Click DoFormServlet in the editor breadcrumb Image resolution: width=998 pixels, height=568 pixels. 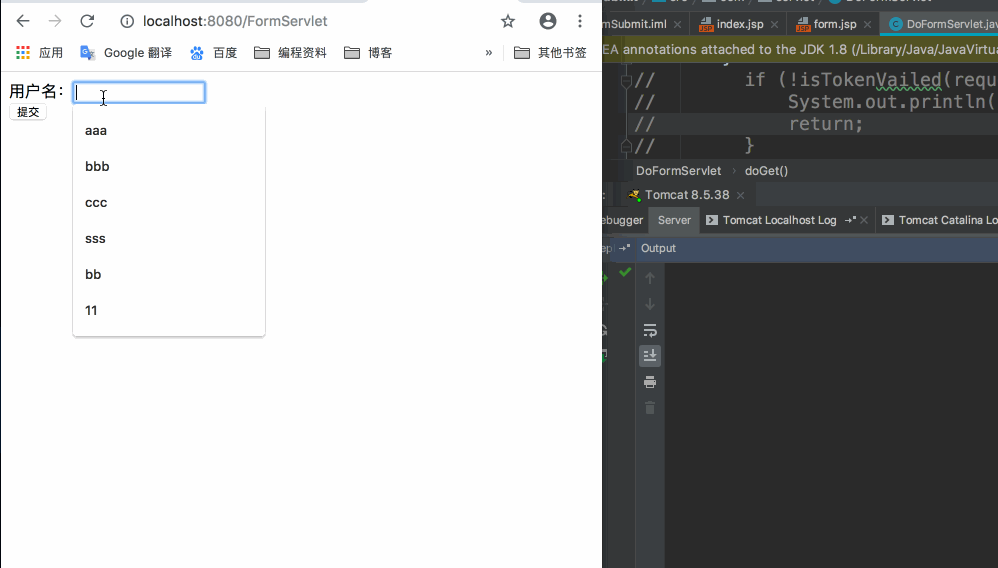click(678, 171)
